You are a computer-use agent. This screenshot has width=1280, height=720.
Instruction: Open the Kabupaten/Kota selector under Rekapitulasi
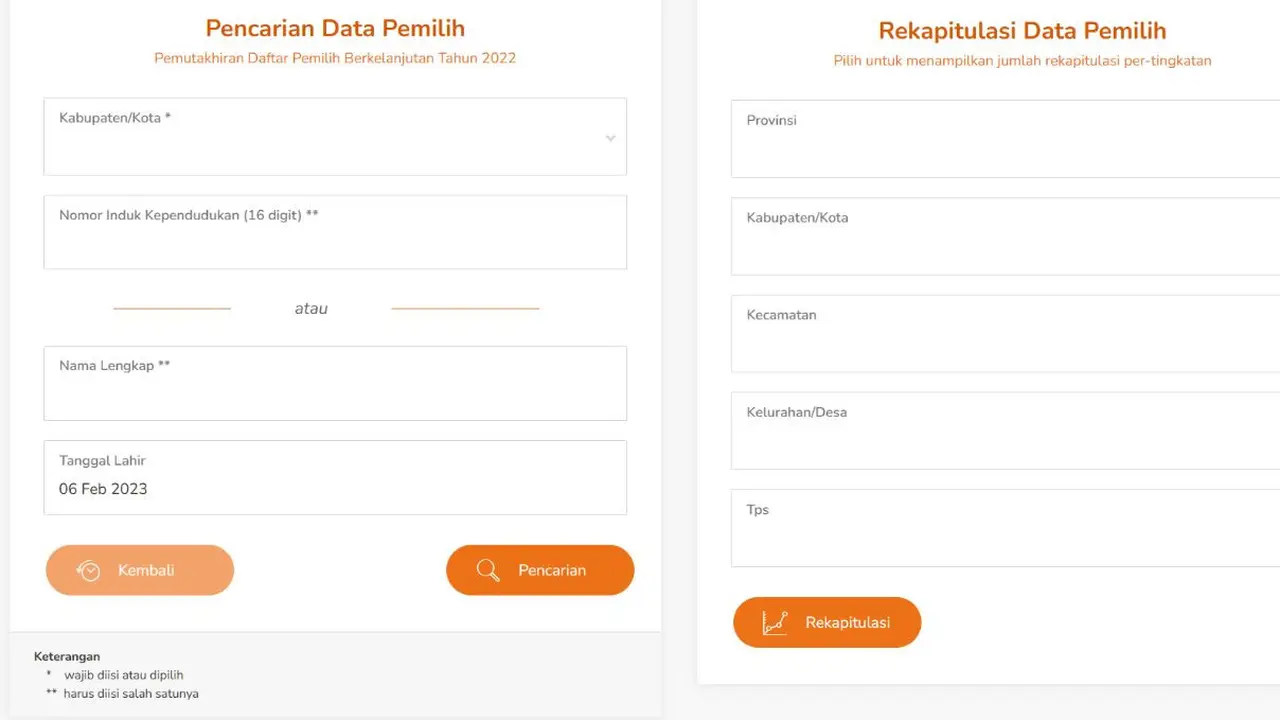click(x=1000, y=237)
